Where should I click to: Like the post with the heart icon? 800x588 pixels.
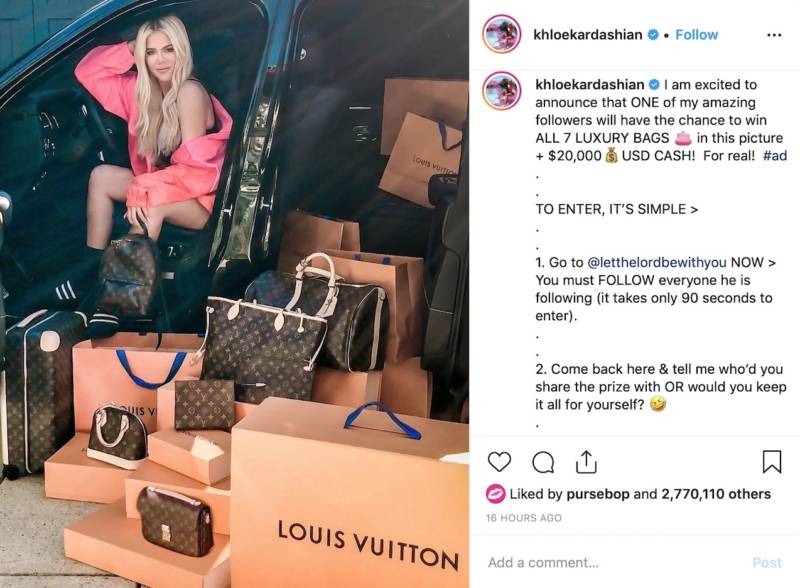(499, 462)
